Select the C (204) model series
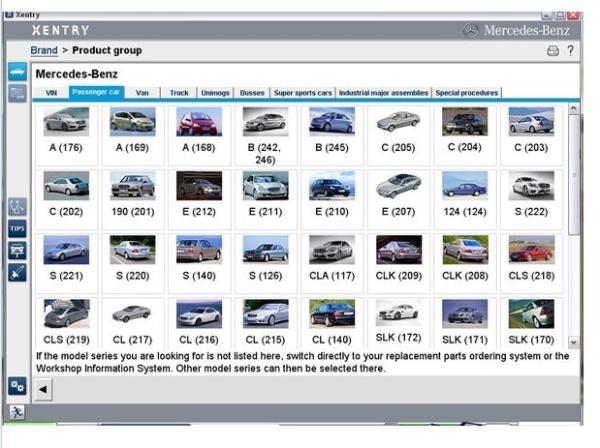The image size is (600, 448). tap(465, 135)
